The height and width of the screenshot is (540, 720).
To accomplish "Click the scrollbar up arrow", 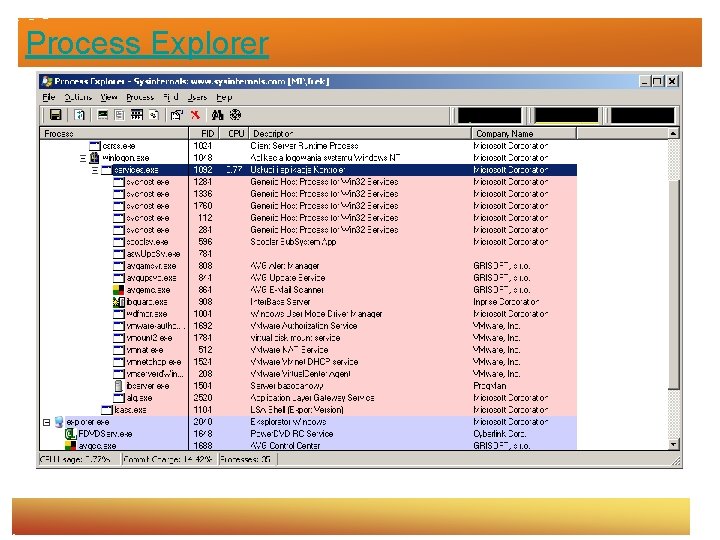I will (x=673, y=134).
